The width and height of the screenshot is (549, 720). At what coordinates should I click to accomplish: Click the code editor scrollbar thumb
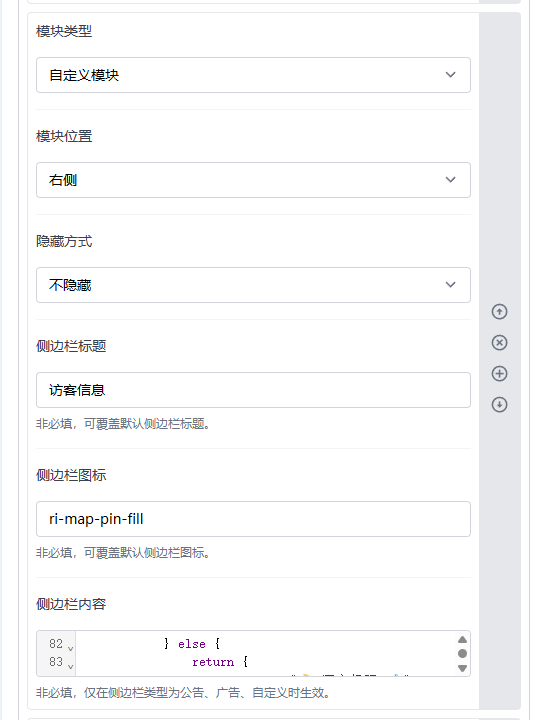[462, 653]
